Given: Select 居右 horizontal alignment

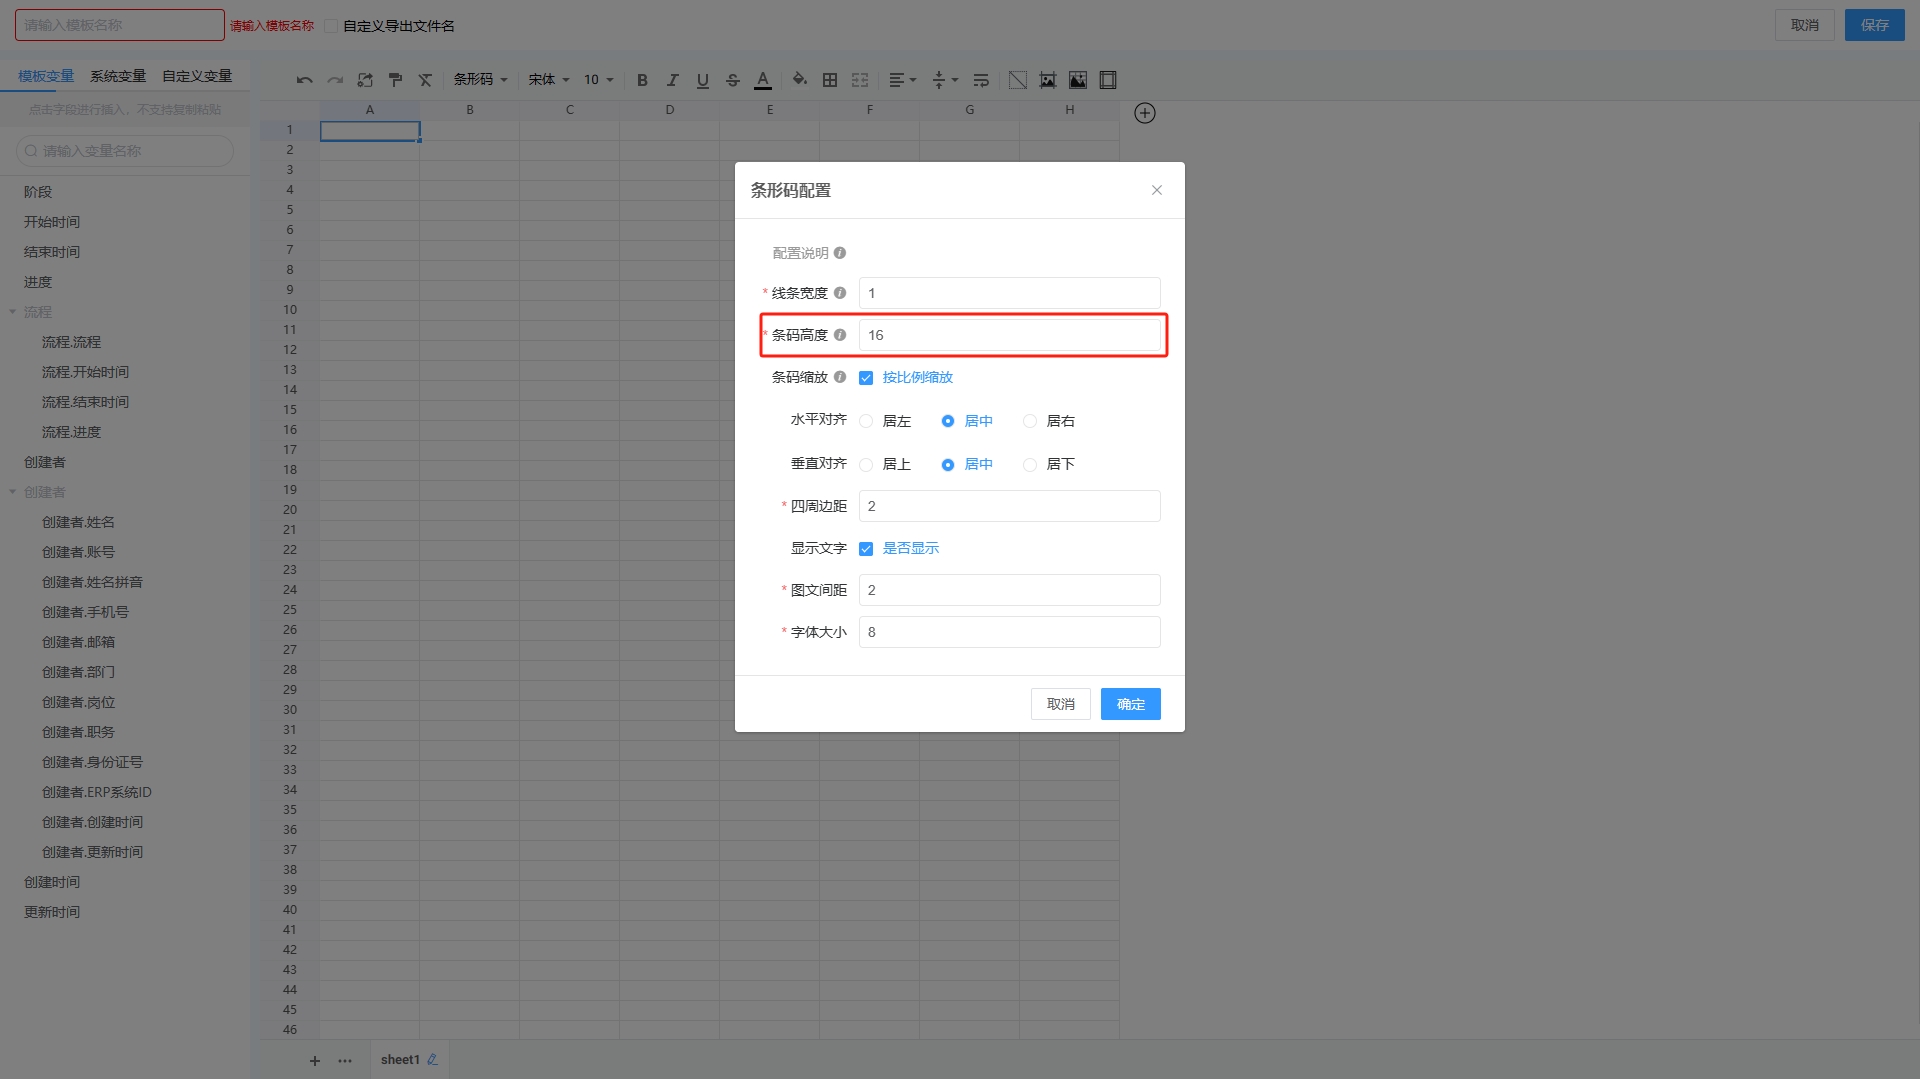Looking at the screenshot, I should [1030, 421].
